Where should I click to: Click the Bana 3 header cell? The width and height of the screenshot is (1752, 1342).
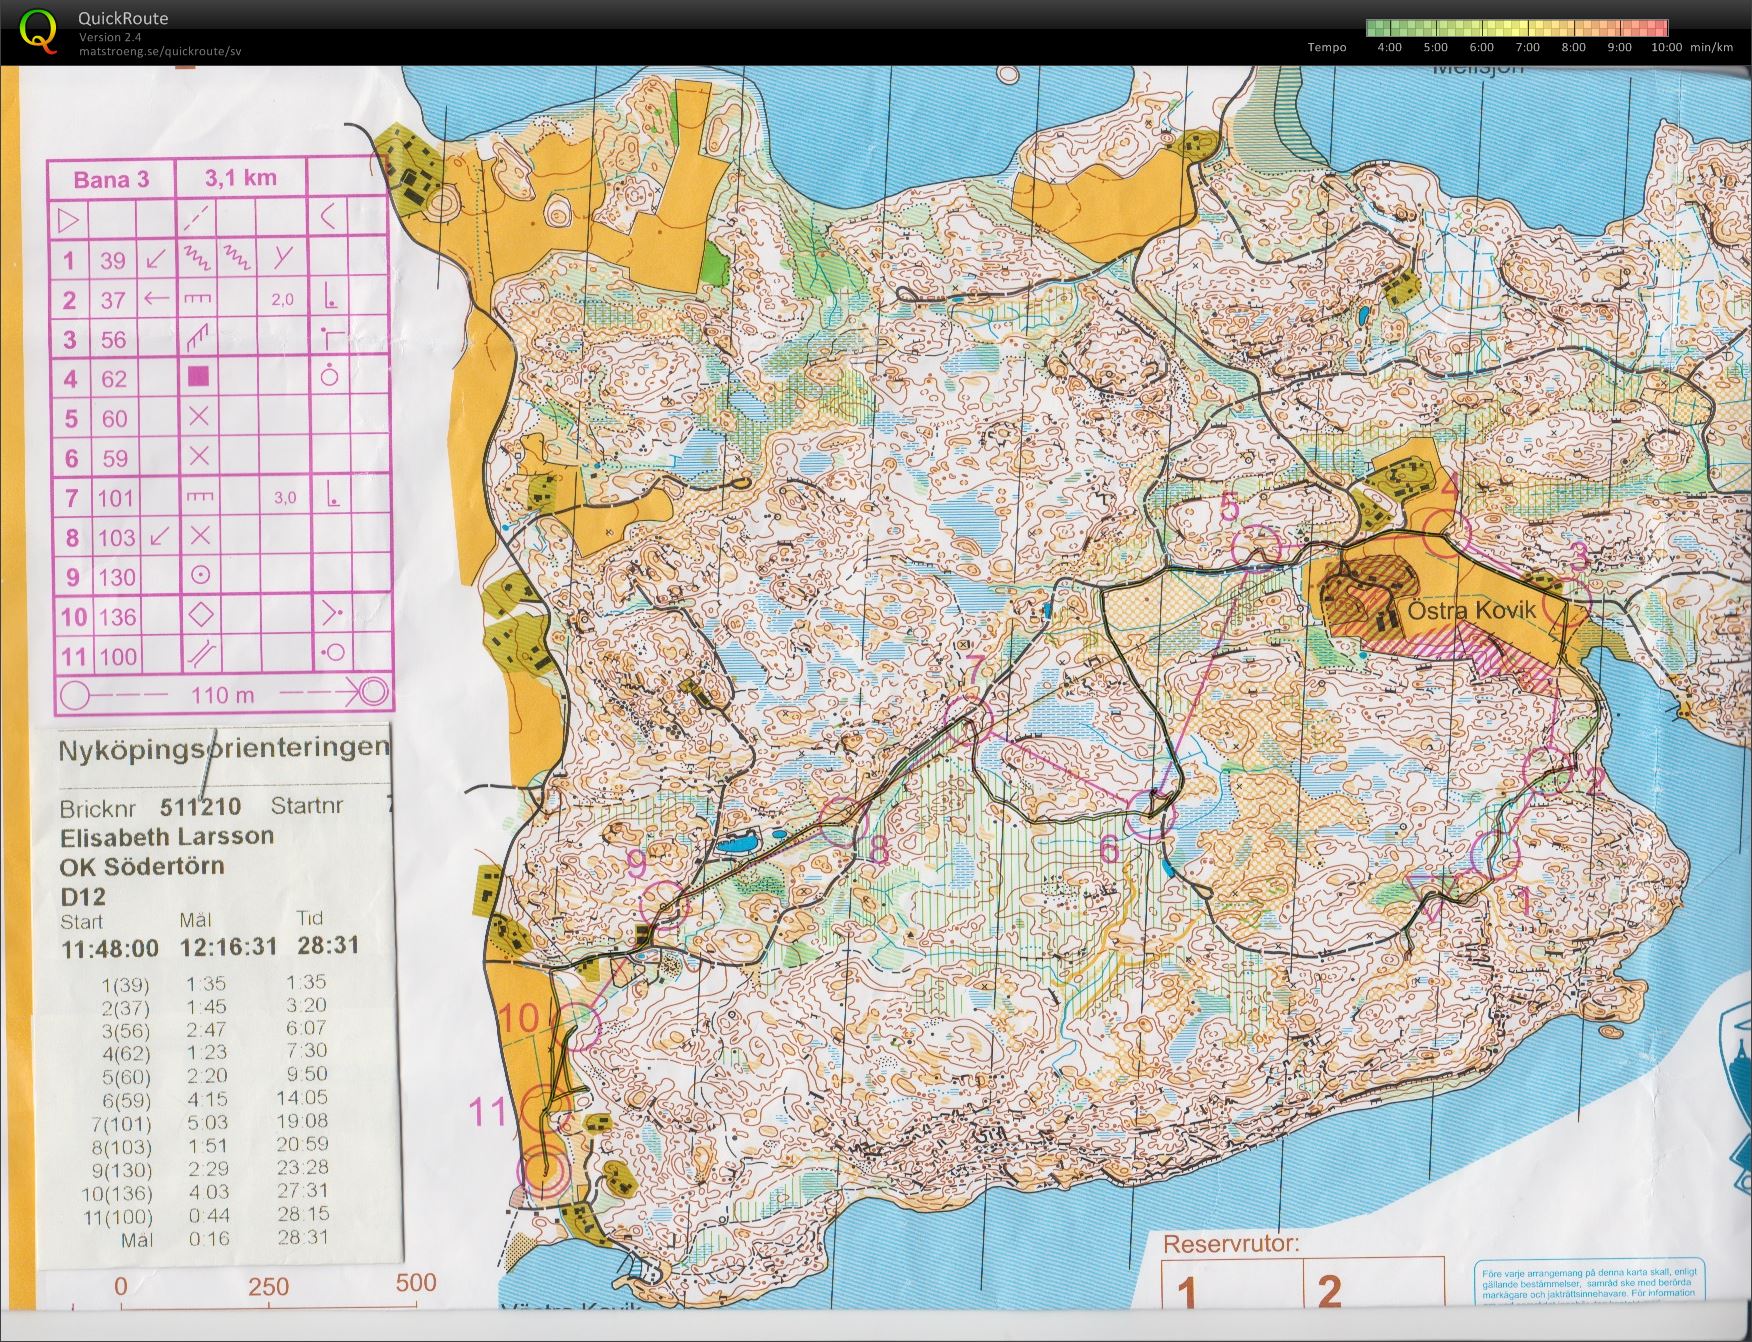pyautogui.click(x=111, y=179)
